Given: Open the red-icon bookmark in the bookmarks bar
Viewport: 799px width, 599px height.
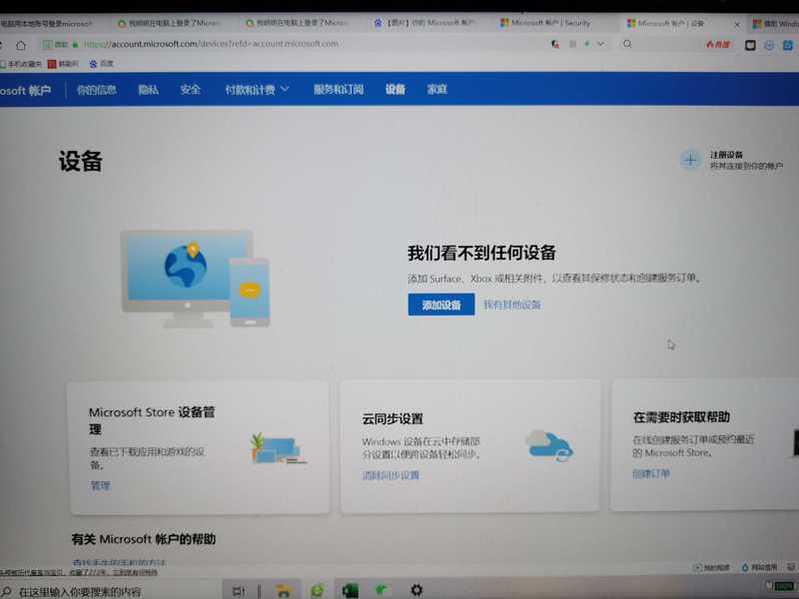Looking at the screenshot, I should tap(63, 64).
